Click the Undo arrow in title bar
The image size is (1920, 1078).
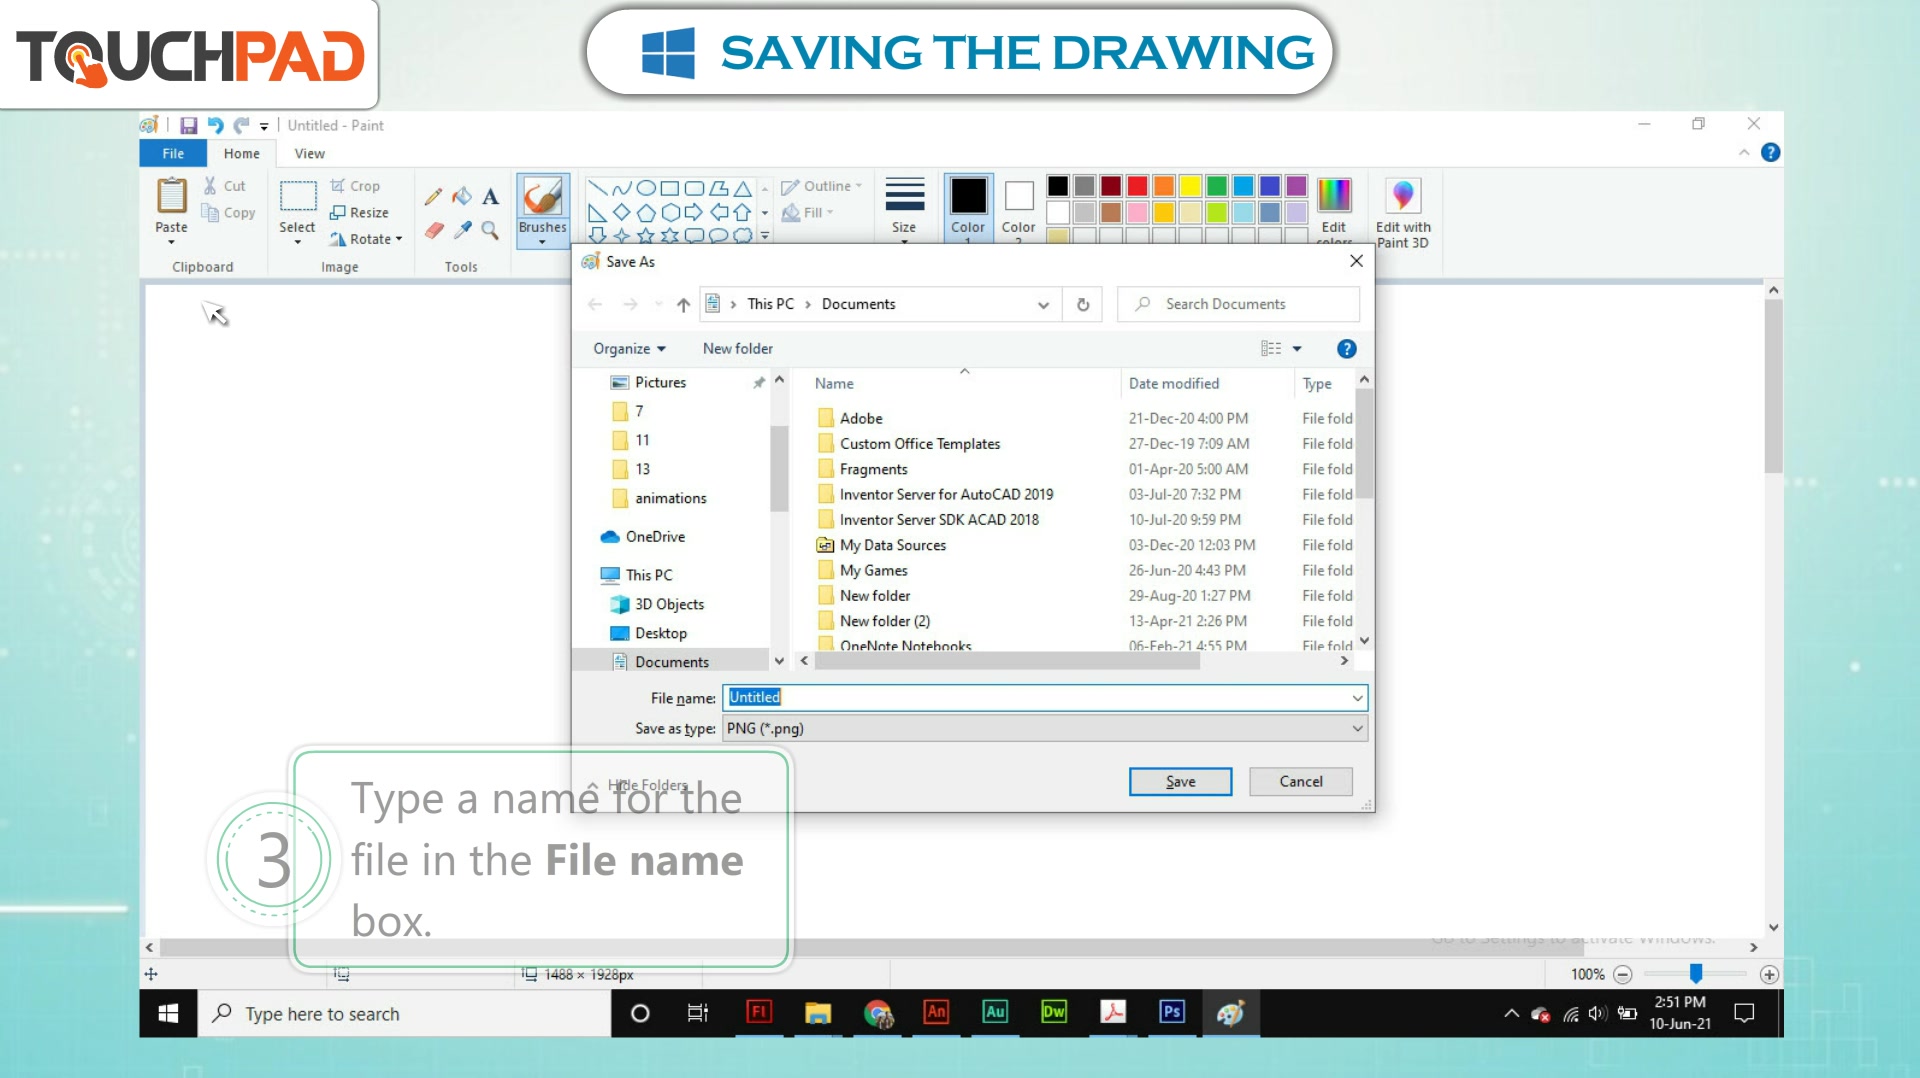[215, 125]
